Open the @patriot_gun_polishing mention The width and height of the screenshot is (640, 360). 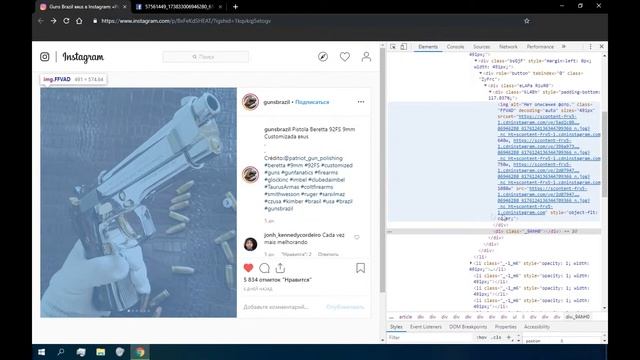point(313,158)
